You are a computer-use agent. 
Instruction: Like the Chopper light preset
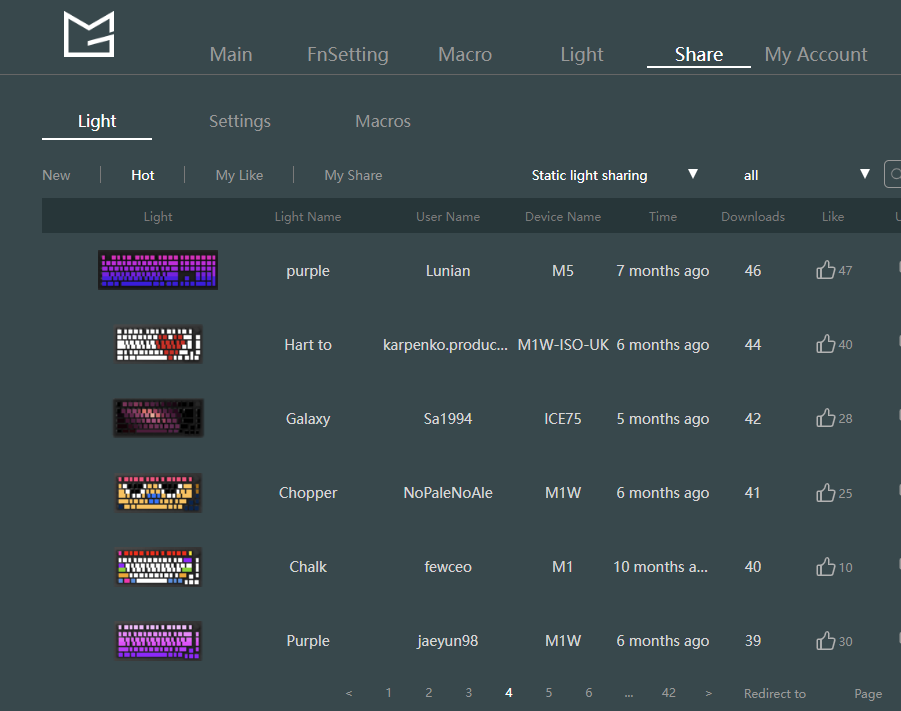[x=826, y=492]
